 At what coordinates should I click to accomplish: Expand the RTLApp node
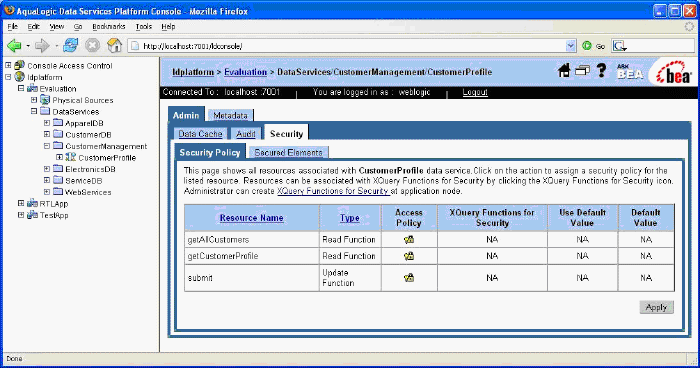[21, 203]
